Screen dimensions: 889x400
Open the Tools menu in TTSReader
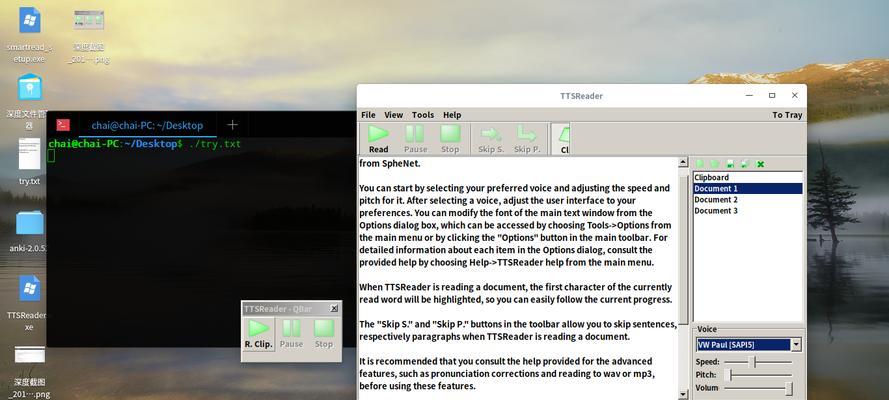tap(423, 114)
